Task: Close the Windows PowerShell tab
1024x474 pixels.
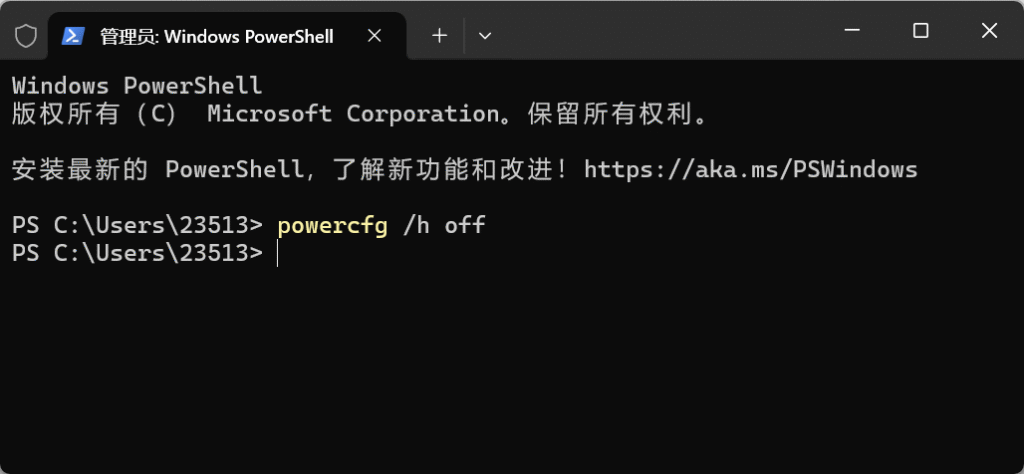Action: click(374, 36)
